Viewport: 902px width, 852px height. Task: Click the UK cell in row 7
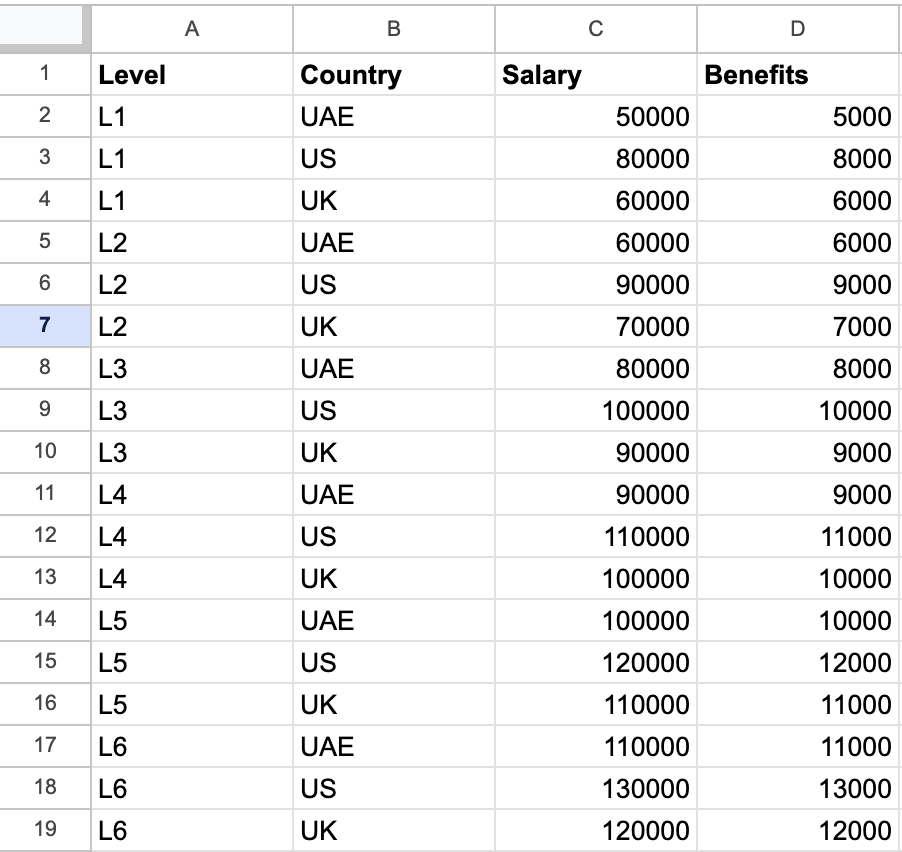394,327
